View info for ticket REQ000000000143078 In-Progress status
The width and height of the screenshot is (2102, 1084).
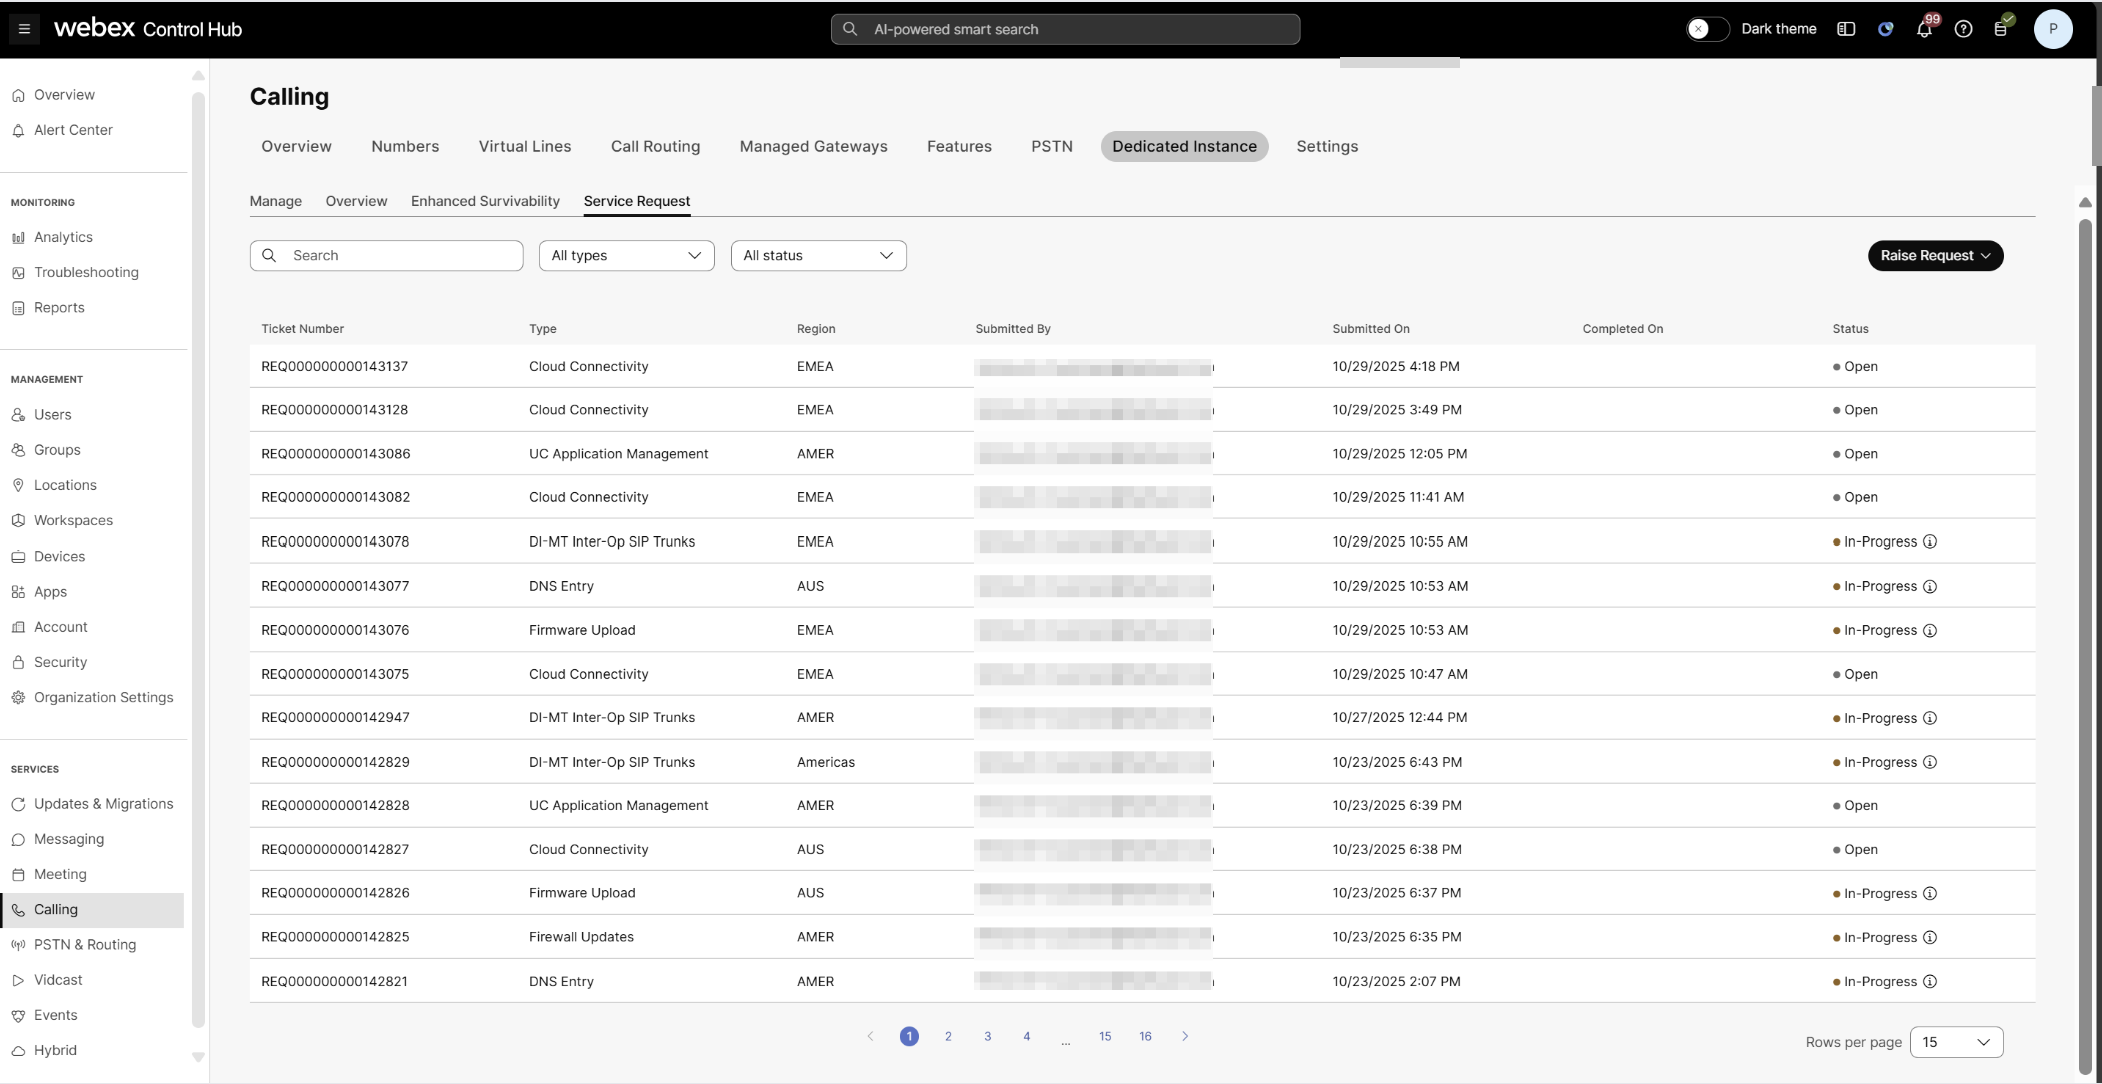[1929, 541]
